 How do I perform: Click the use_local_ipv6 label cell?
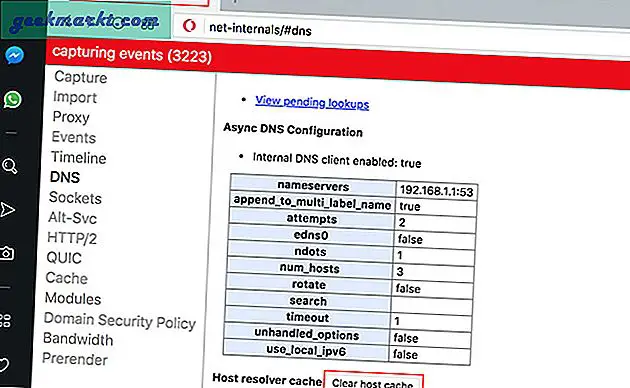click(x=306, y=351)
